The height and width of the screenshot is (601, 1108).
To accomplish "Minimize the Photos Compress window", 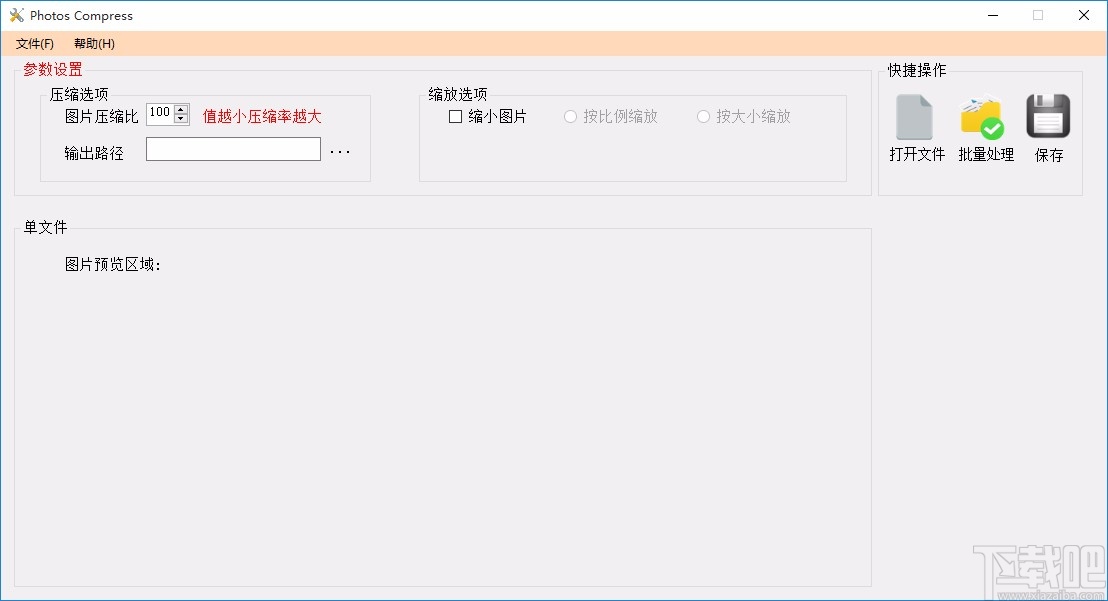I will [x=992, y=15].
